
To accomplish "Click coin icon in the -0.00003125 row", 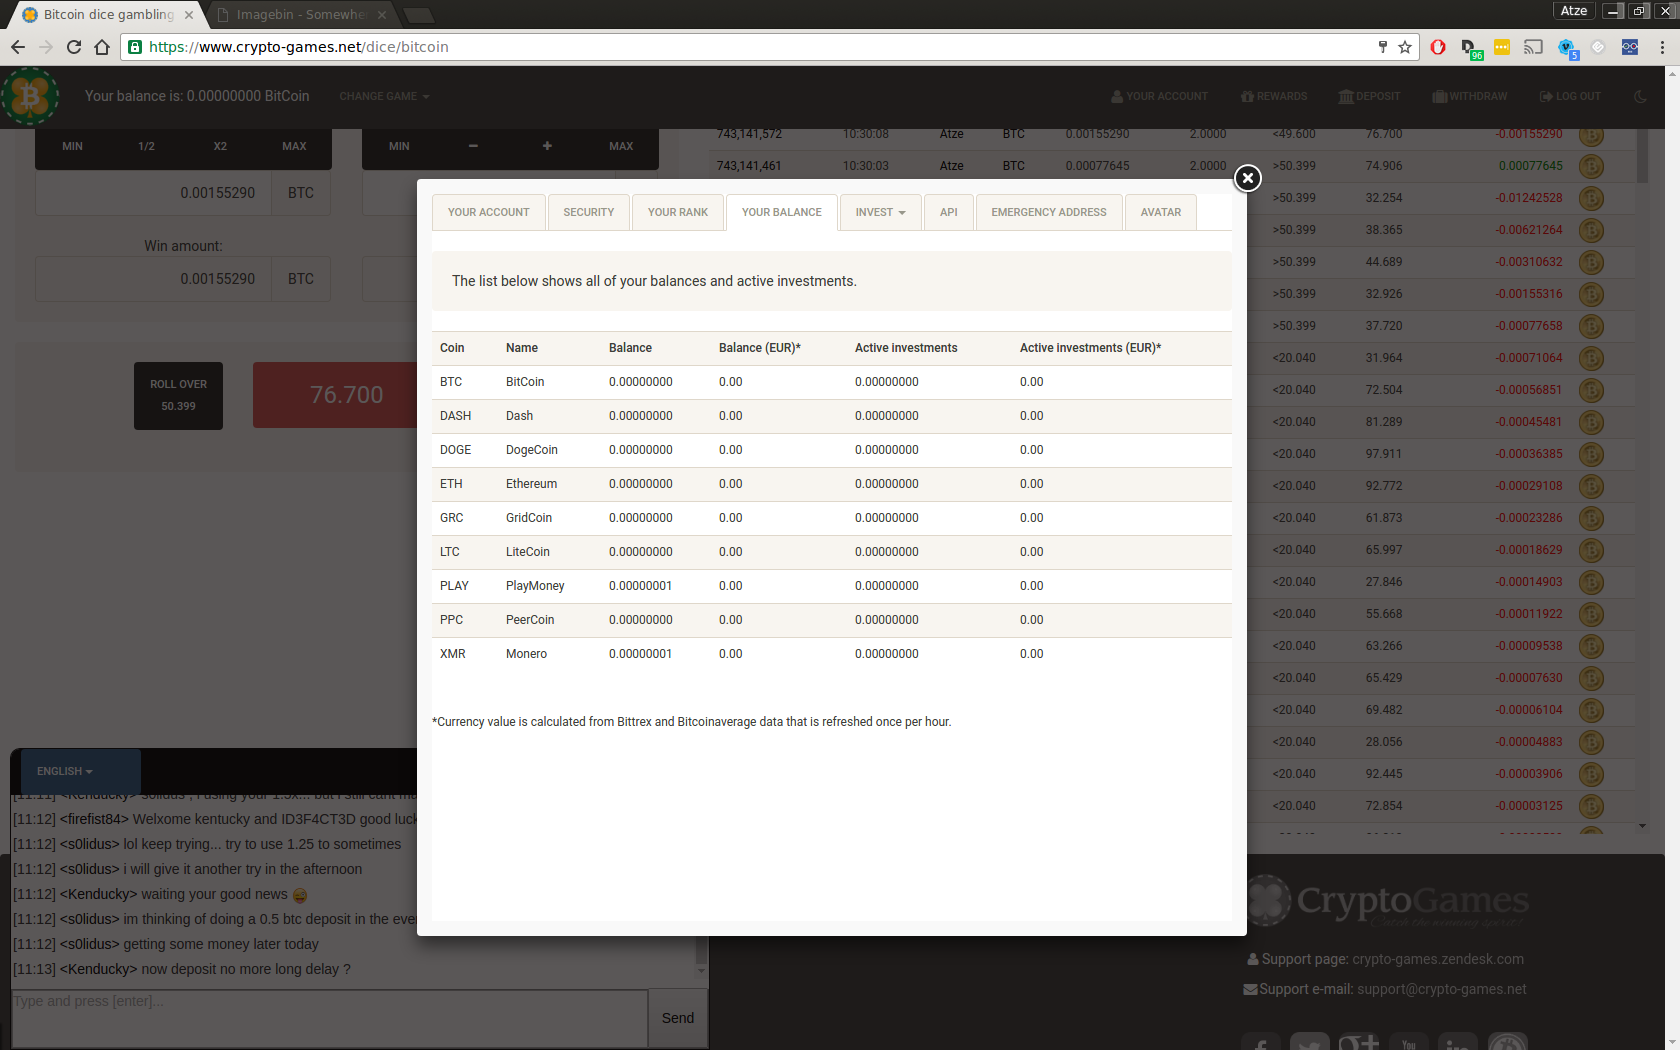I will (1591, 806).
